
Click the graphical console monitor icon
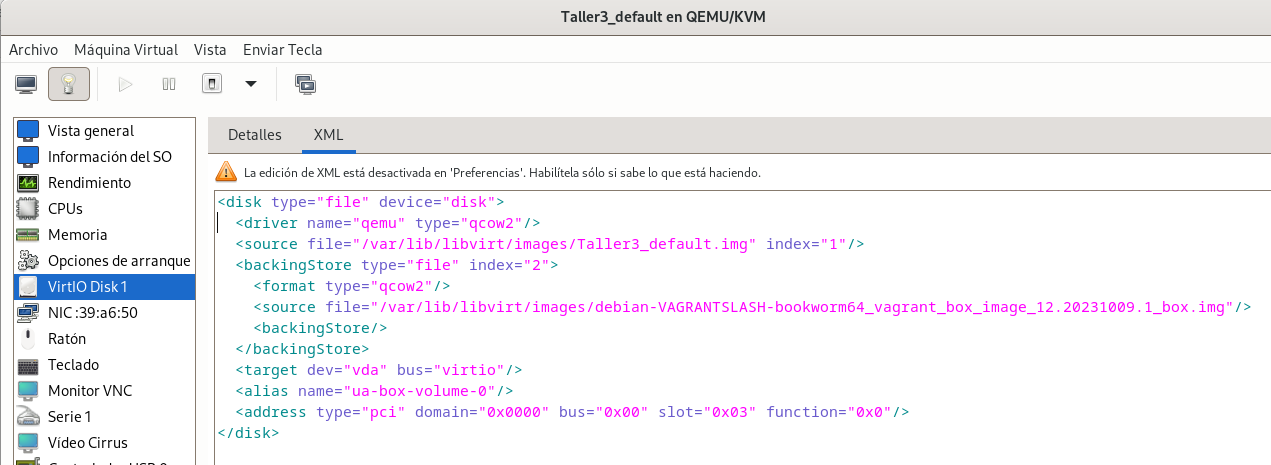click(26, 84)
